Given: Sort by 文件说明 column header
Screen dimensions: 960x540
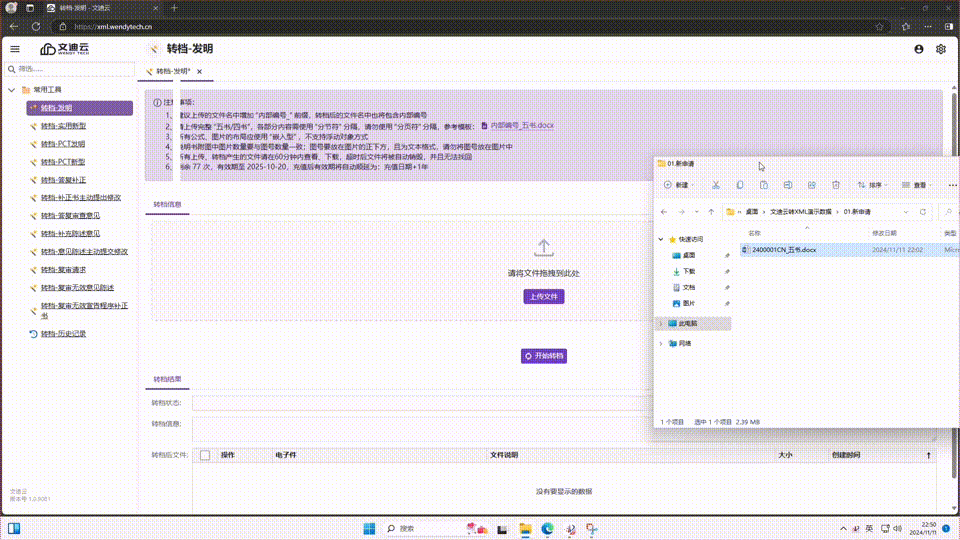Looking at the screenshot, I should click(x=504, y=455).
